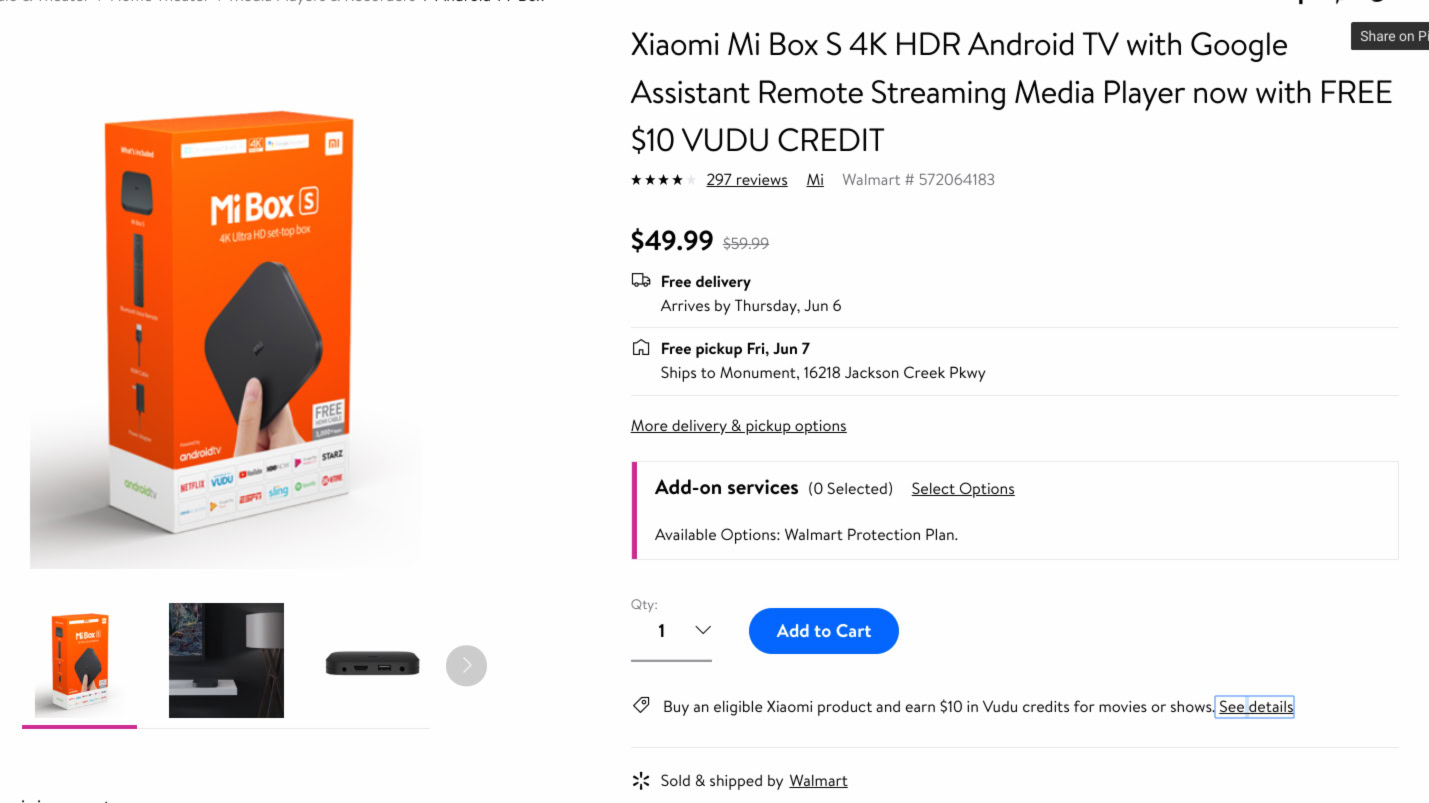1429x803 pixels.
Task: Add the Mi Box S to cart
Action: coord(823,631)
